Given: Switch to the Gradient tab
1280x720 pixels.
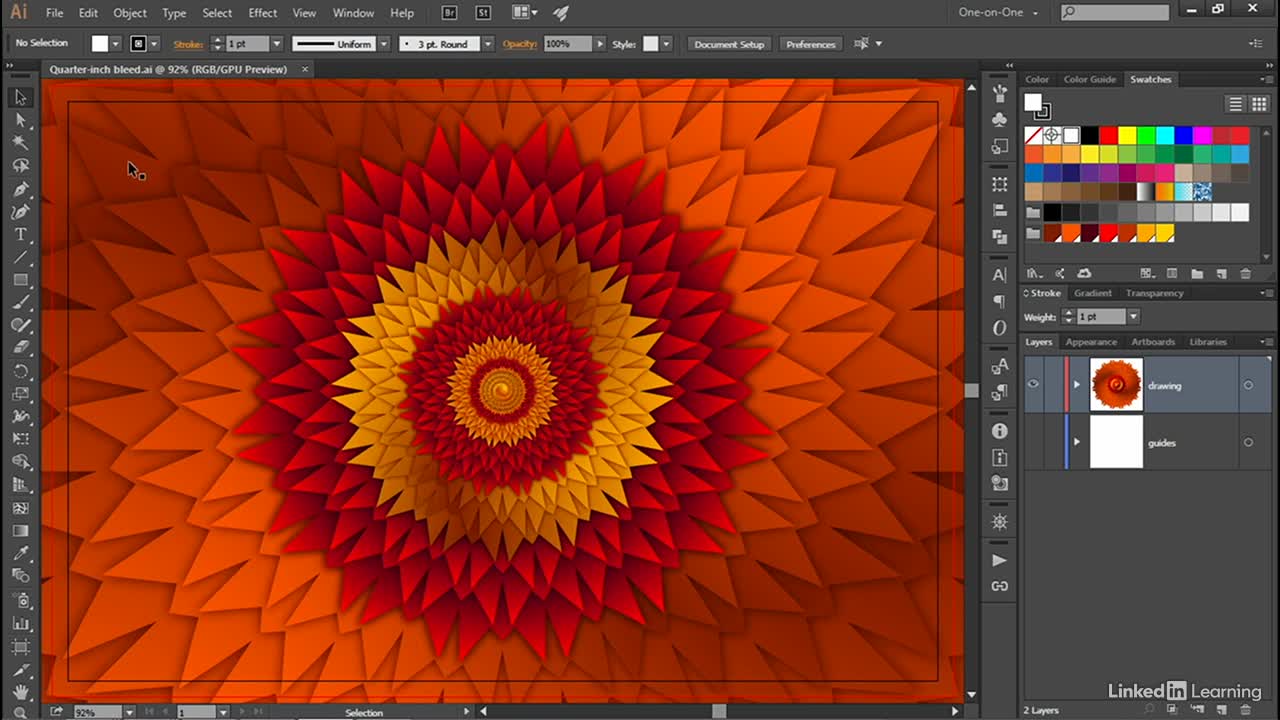Looking at the screenshot, I should [x=1092, y=293].
